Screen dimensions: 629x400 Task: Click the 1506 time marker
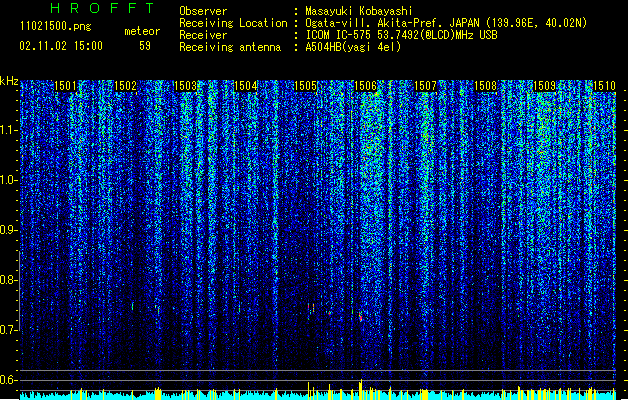point(365,86)
